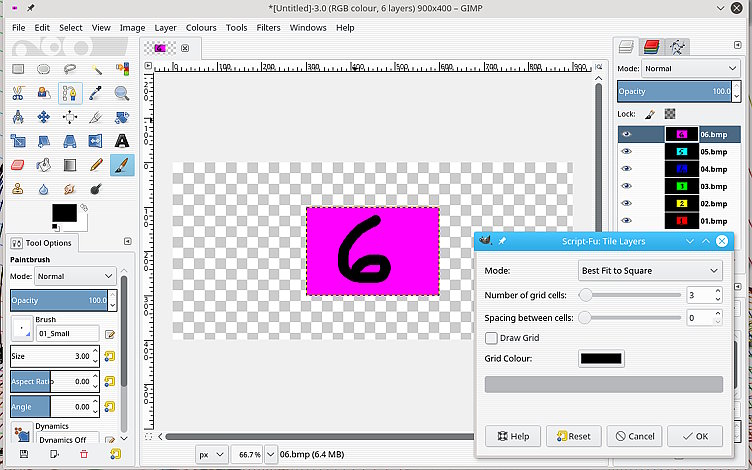
Task: Increase the Spacing between cells stepper
Action: 717,314
